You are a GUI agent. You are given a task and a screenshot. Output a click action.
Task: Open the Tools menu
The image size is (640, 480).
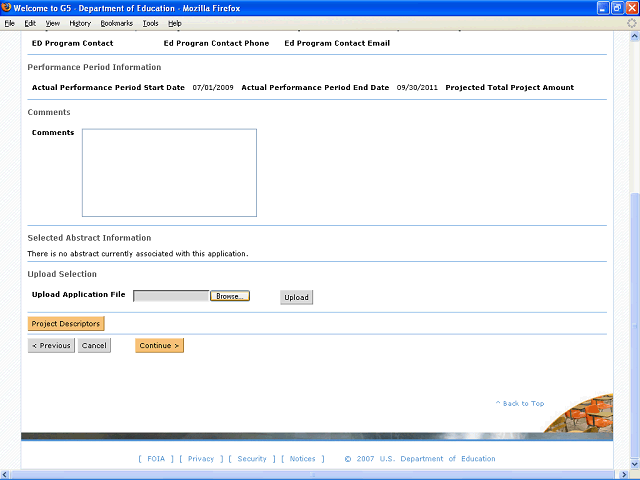pyautogui.click(x=150, y=23)
